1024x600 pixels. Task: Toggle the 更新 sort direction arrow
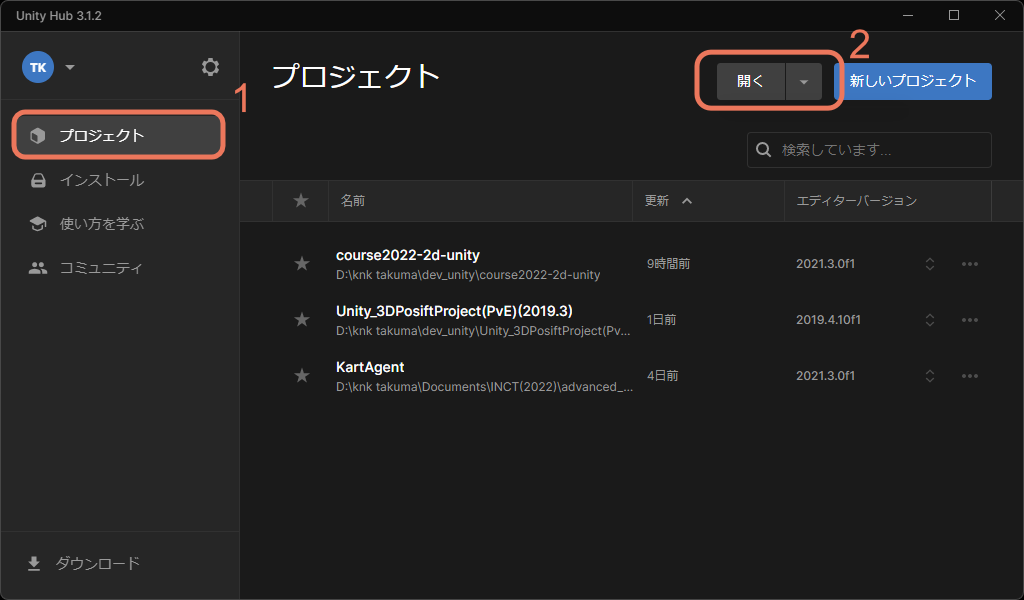click(687, 201)
